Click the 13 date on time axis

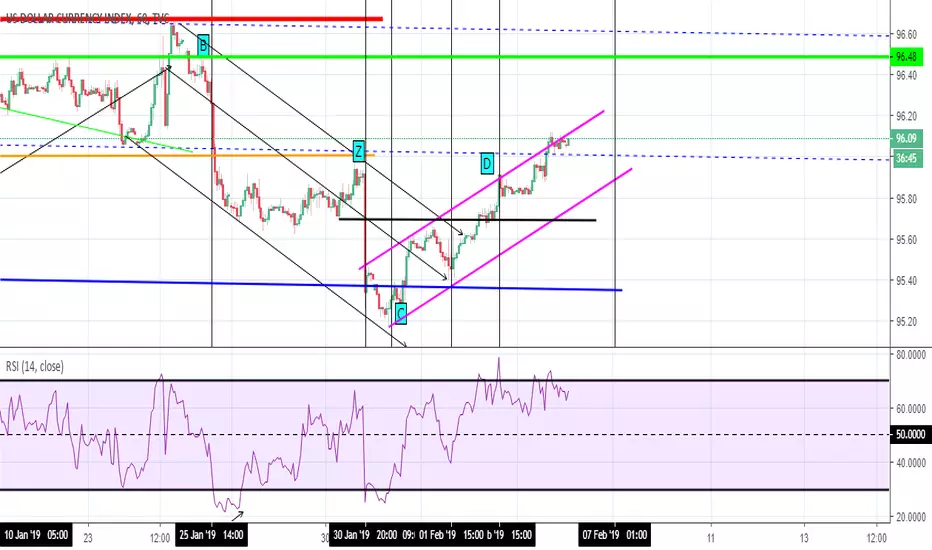point(804,538)
